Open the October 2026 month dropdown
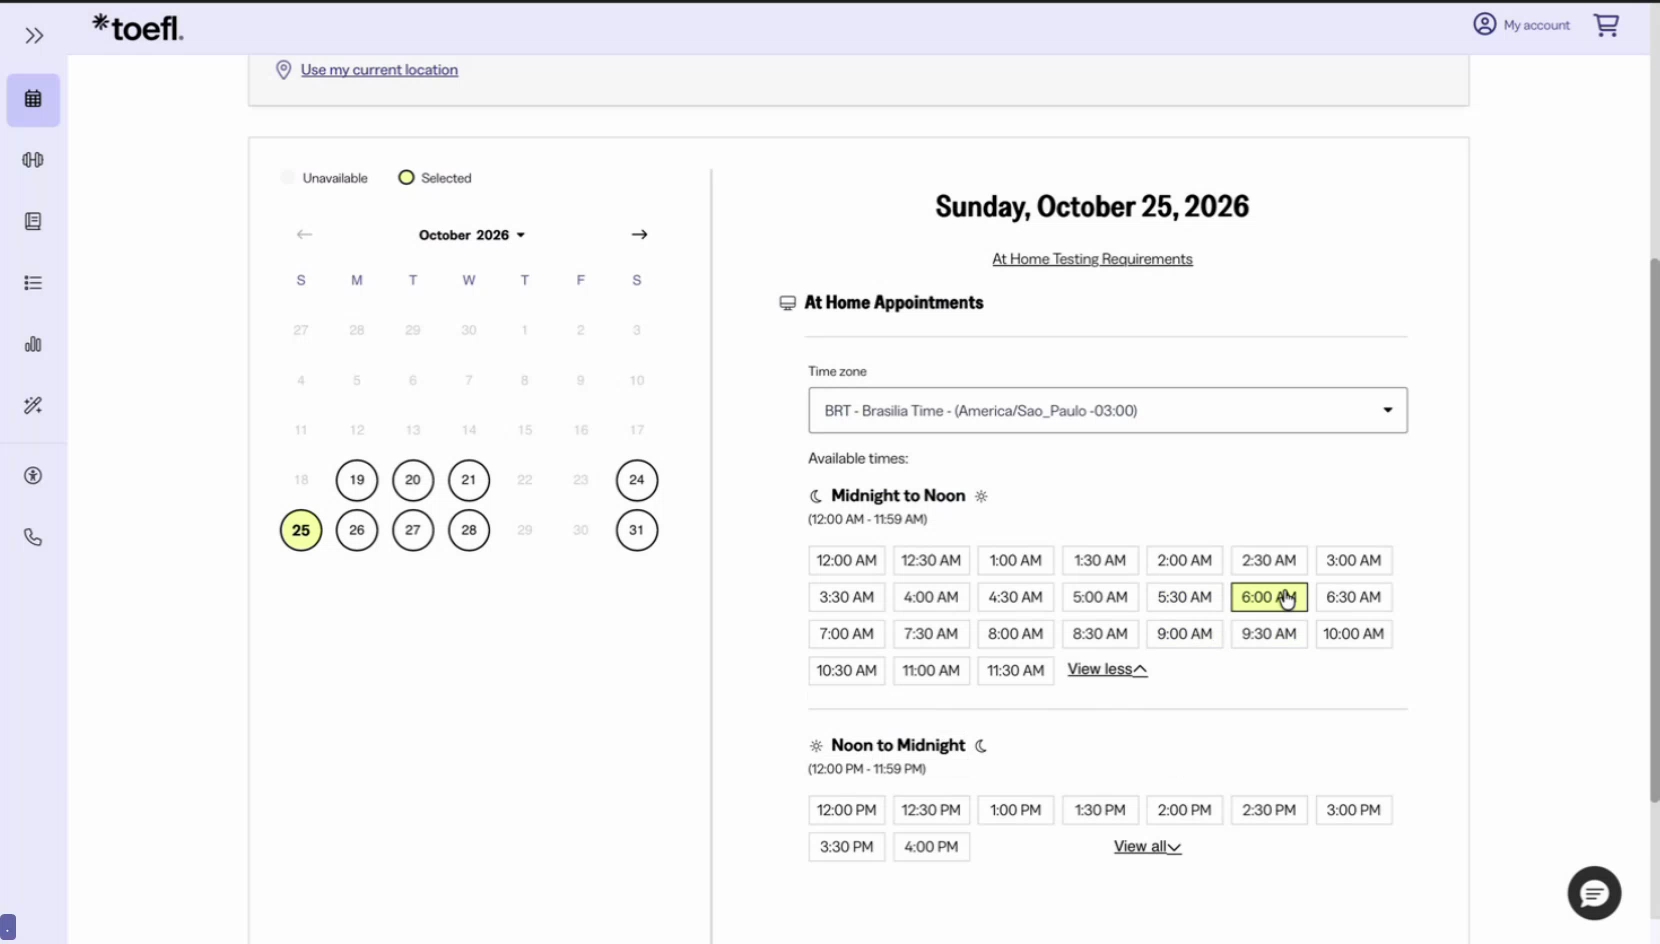This screenshot has height=944, width=1660. click(x=472, y=235)
